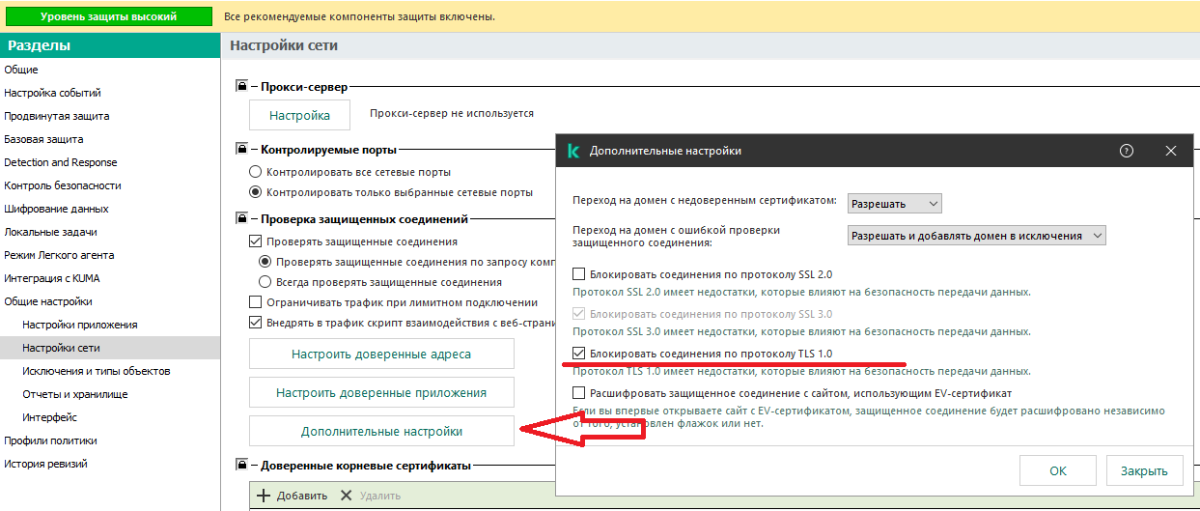Image resolution: width=1200 pixels, height=511 pixels.
Task: Select Интерфейс subsection
Action: tap(50, 417)
